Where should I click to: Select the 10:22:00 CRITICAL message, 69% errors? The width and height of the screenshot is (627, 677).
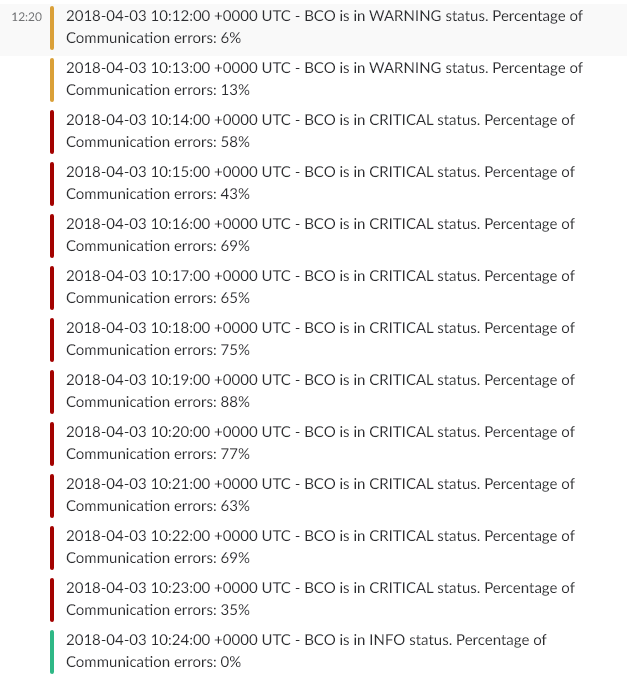click(x=320, y=547)
